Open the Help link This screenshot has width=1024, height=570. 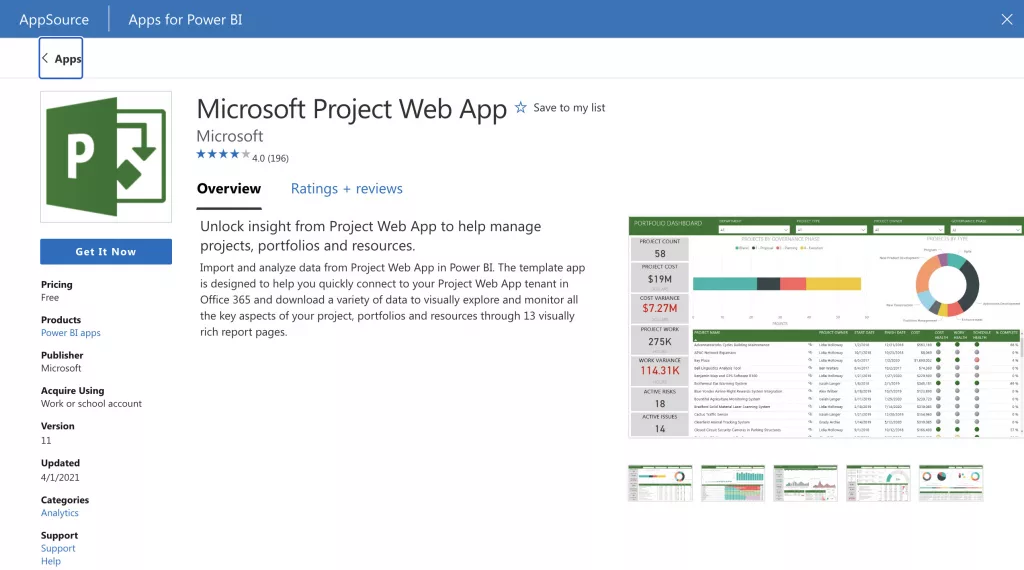point(51,562)
